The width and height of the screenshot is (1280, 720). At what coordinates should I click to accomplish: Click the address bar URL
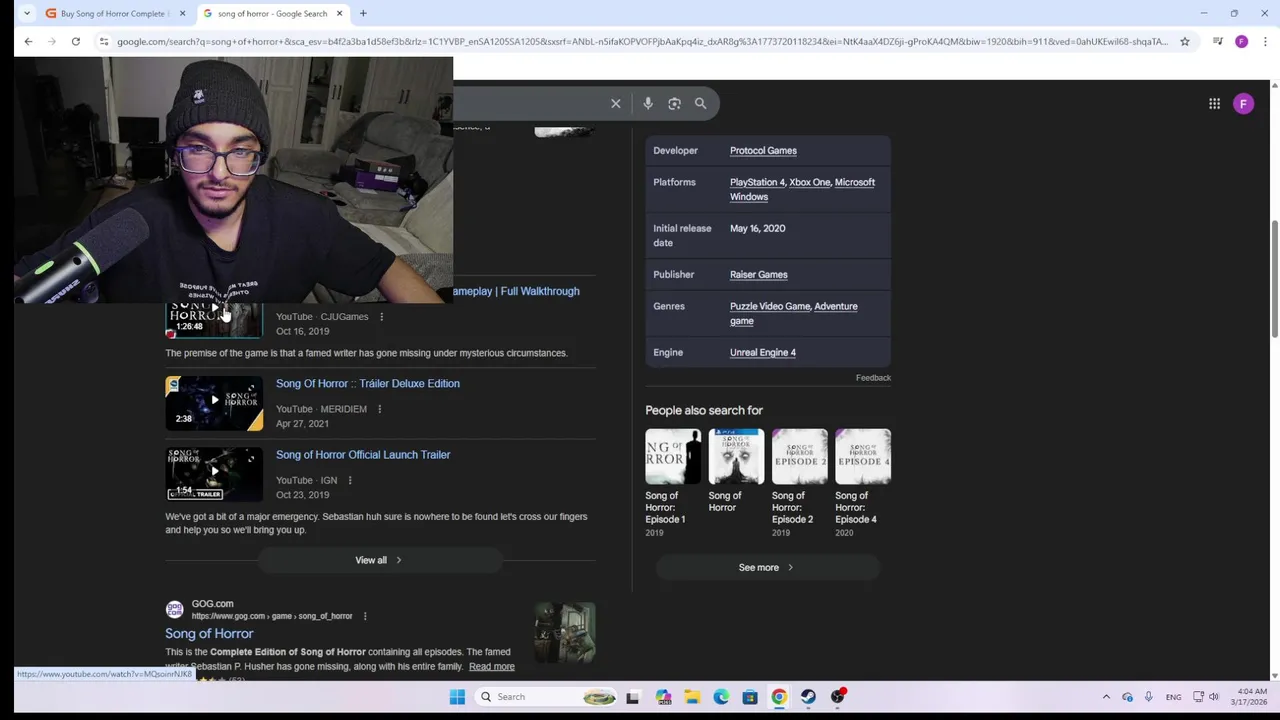coord(642,41)
